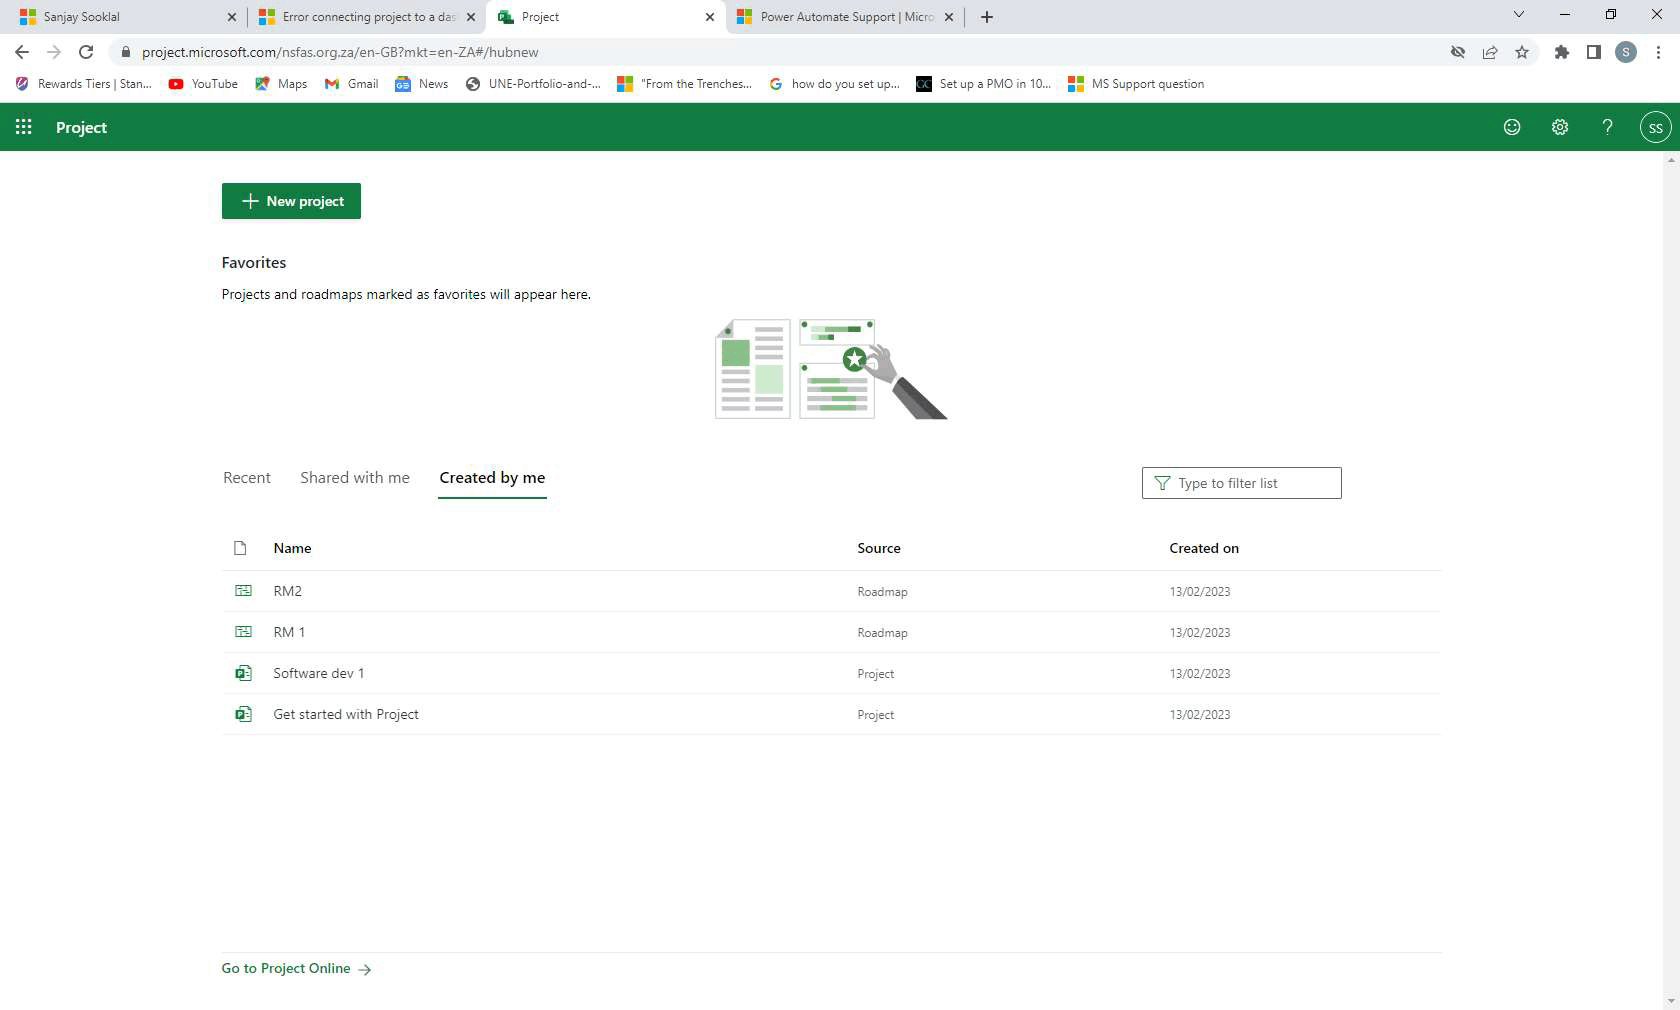Click the file type column header icon
1680x1010 pixels.
pyautogui.click(x=240, y=548)
